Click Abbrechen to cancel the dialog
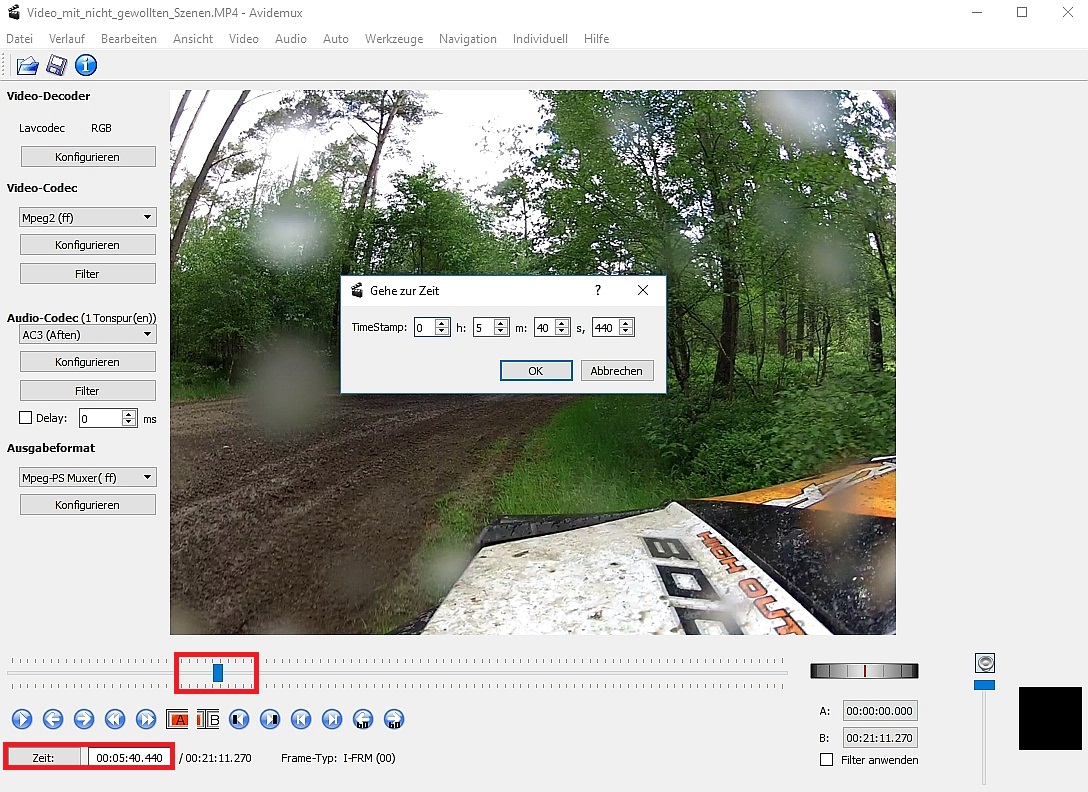 [x=617, y=371]
